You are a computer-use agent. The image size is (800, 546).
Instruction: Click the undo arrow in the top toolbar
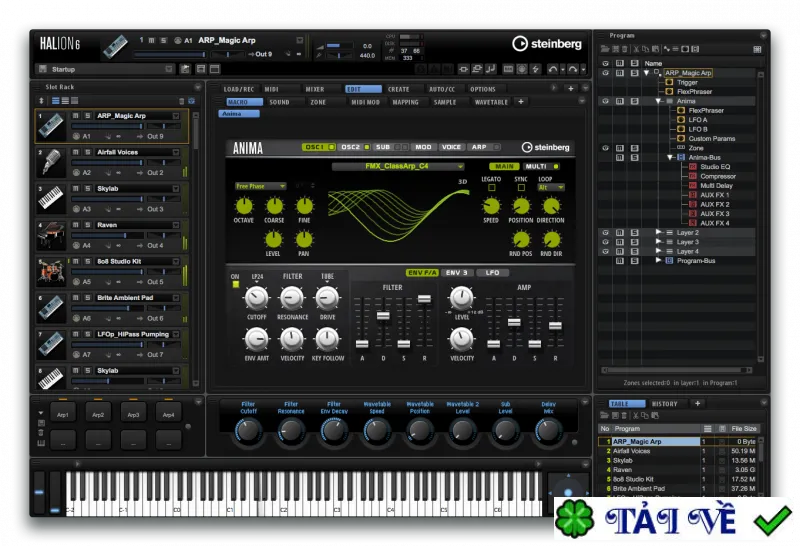tap(553, 69)
